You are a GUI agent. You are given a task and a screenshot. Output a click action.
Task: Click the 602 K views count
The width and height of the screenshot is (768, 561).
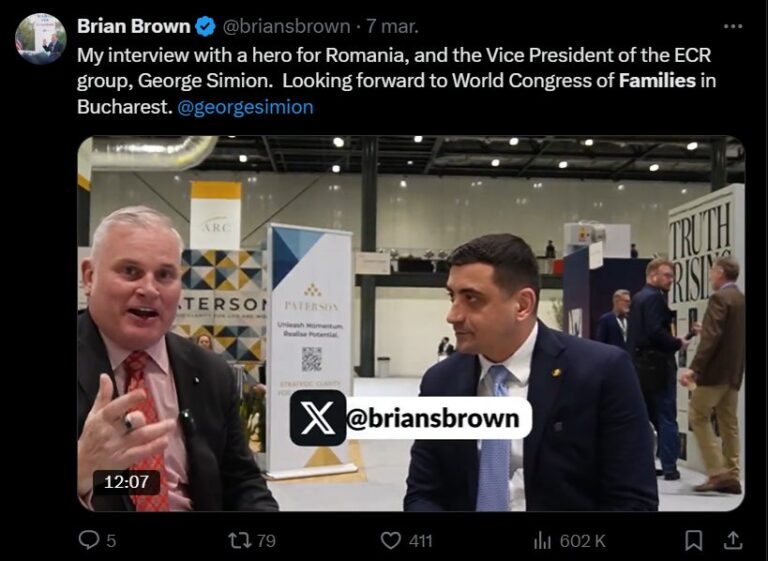coord(582,541)
